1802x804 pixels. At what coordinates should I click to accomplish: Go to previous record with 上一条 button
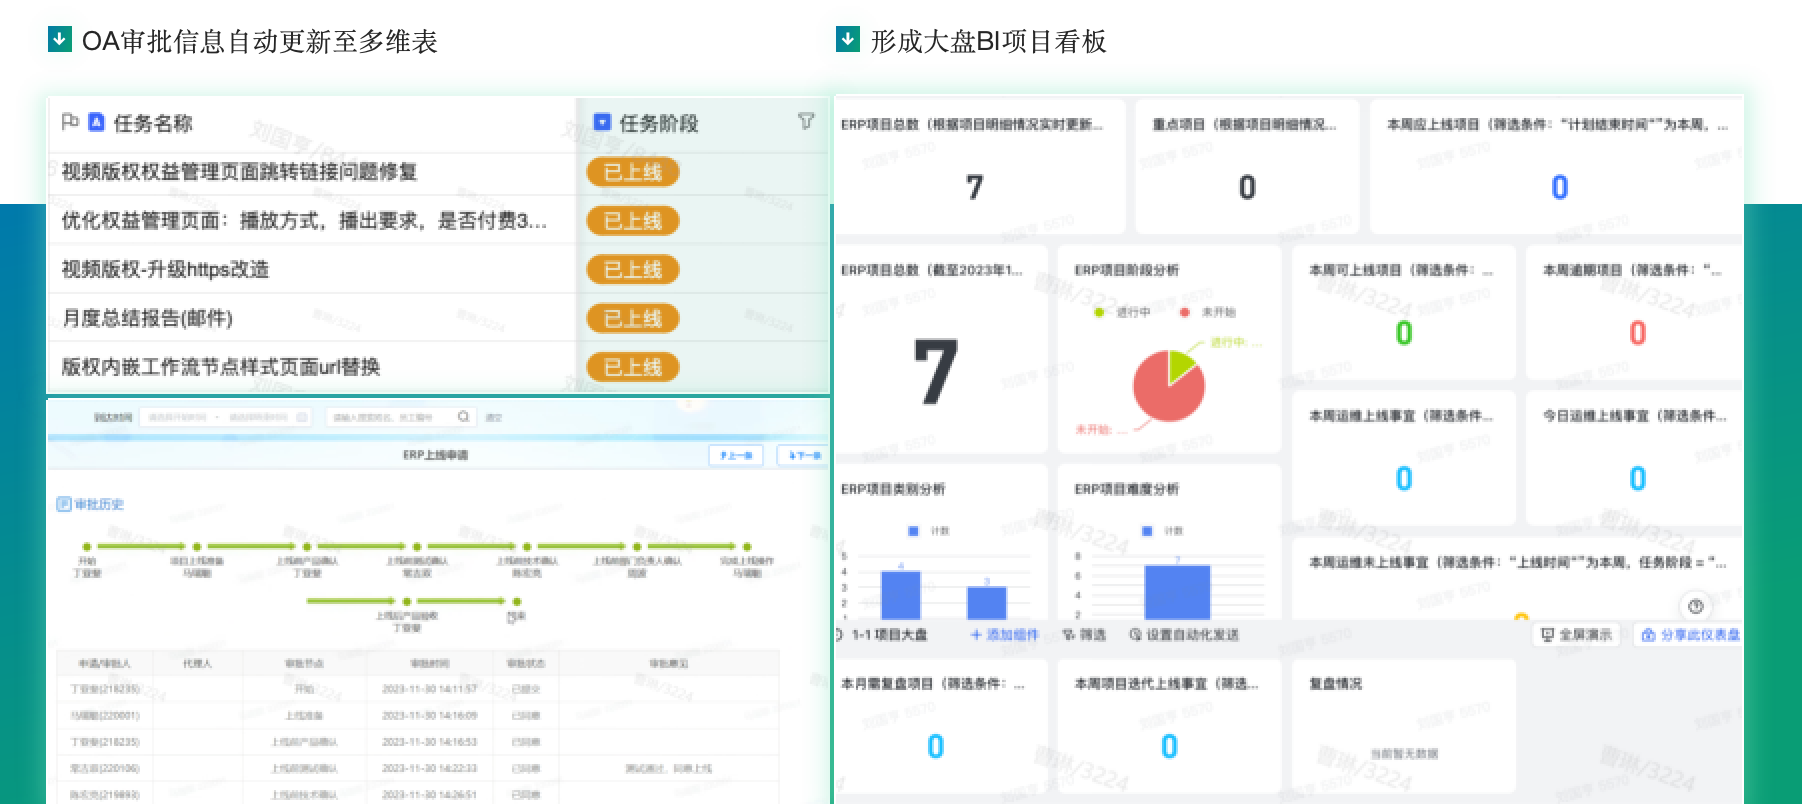click(x=736, y=455)
